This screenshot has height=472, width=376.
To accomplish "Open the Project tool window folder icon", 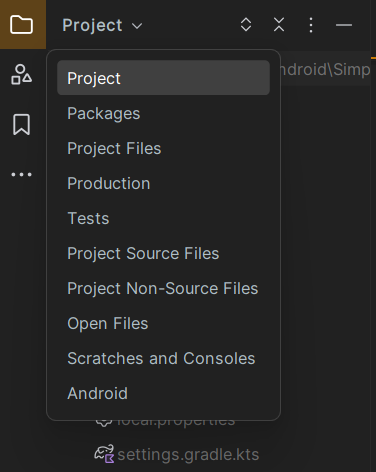I will [22, 24].
